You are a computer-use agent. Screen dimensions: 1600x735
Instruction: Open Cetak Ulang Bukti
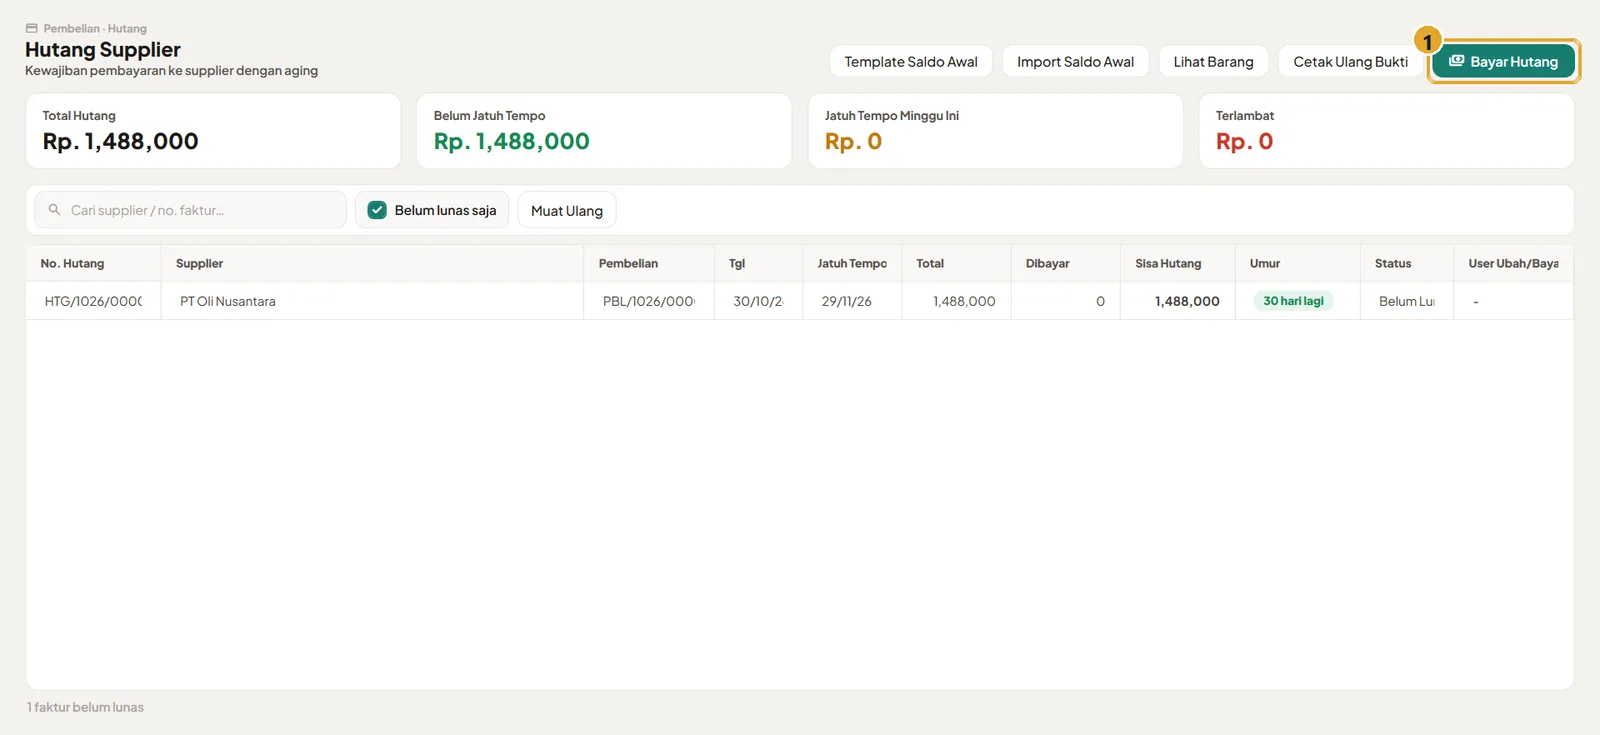coord(1350,61)
